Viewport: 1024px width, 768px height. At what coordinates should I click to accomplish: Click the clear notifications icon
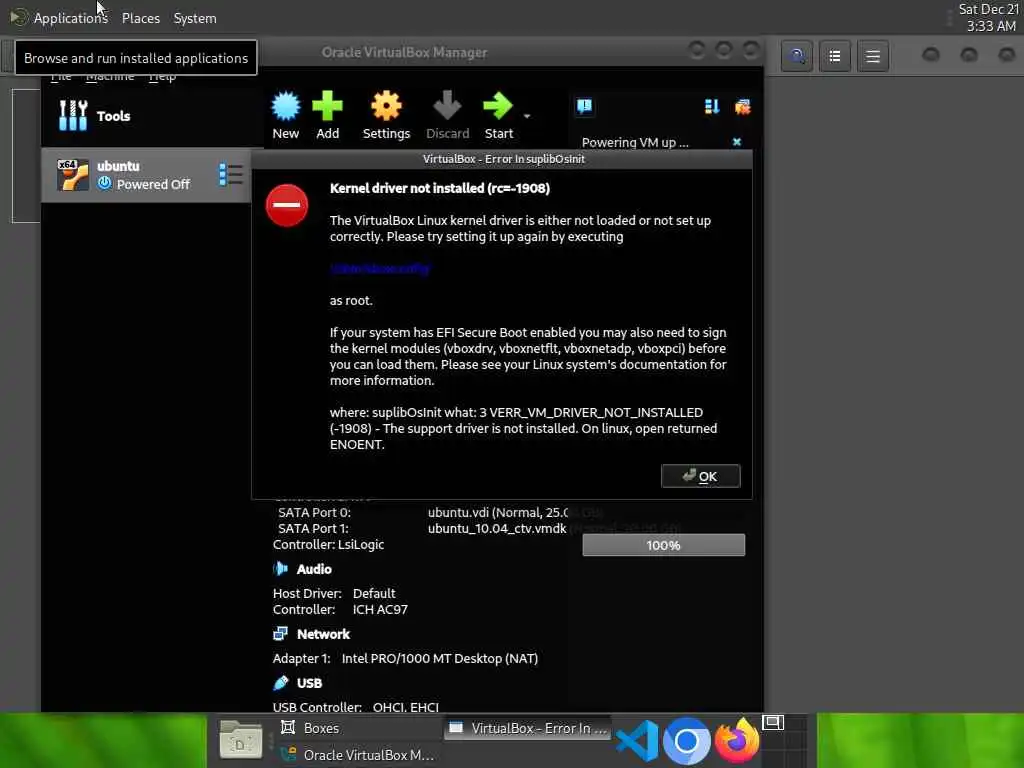pyautogui.click(x=743, y=106)
